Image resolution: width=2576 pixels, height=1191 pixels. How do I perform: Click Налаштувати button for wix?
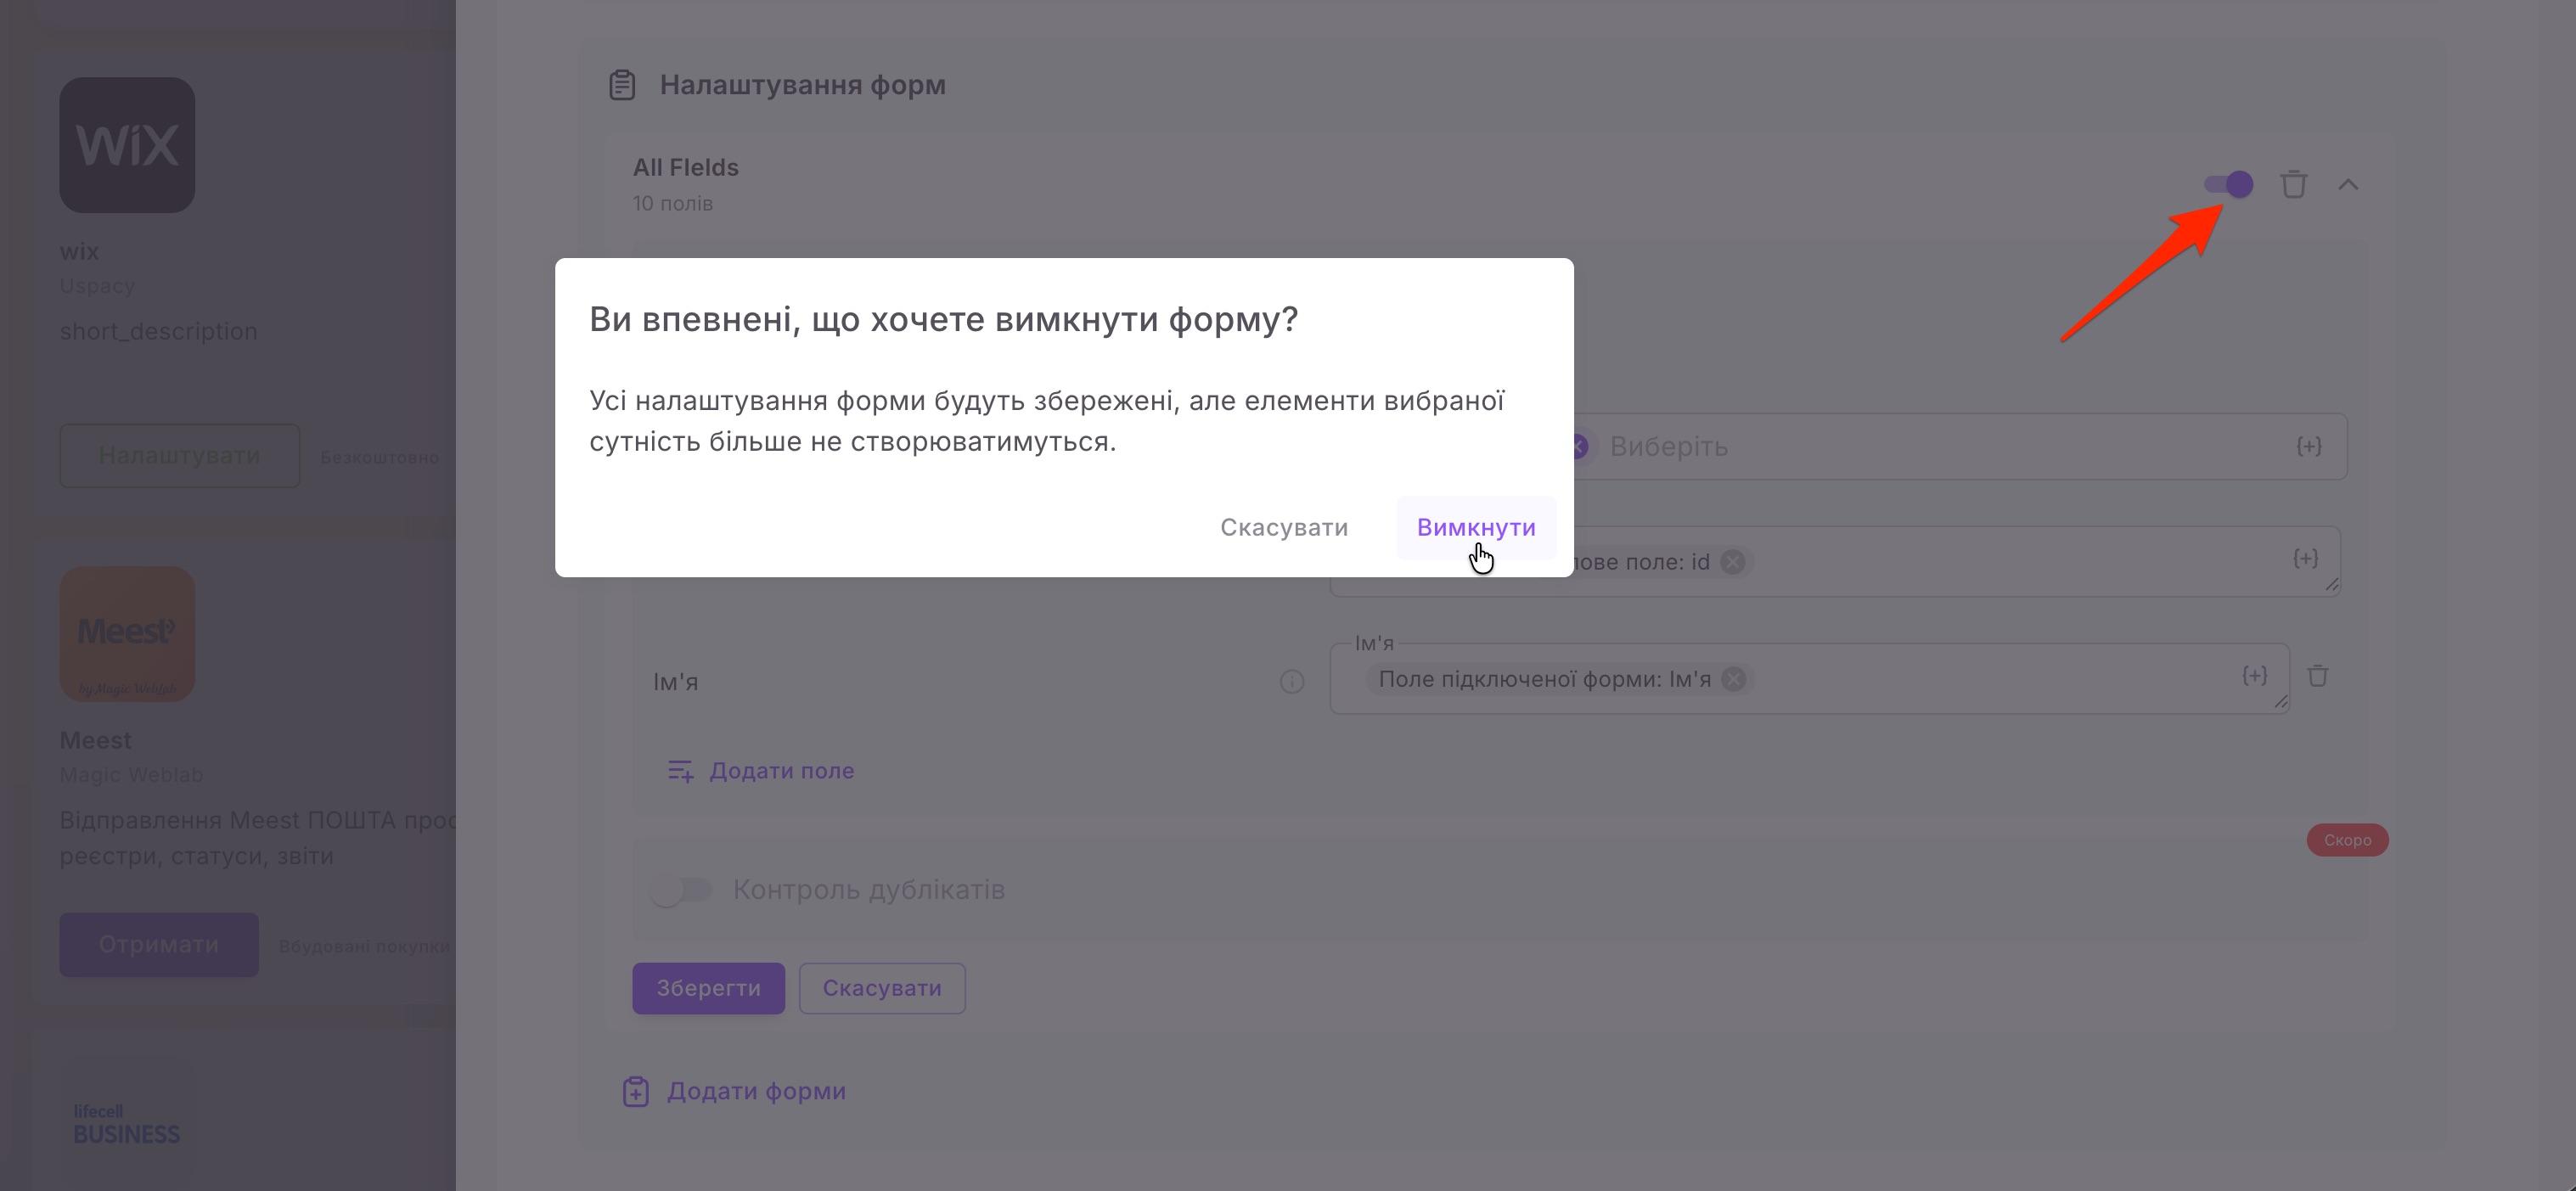[x=179, y=456]
